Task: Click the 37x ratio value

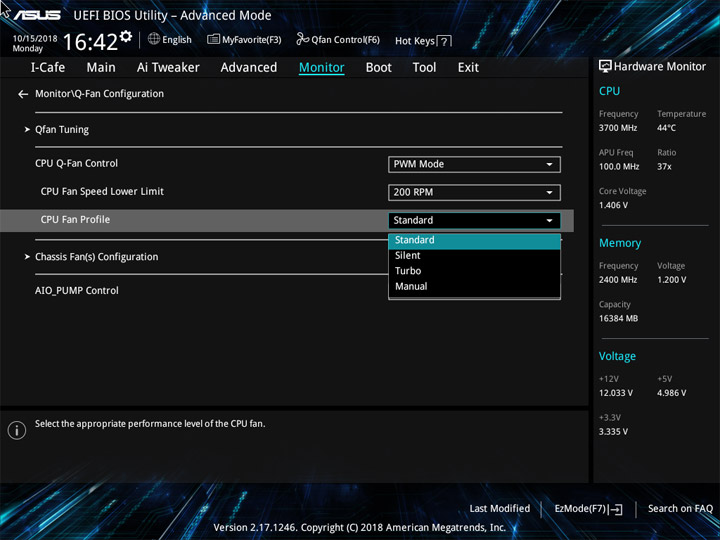Action: (664, 167)
